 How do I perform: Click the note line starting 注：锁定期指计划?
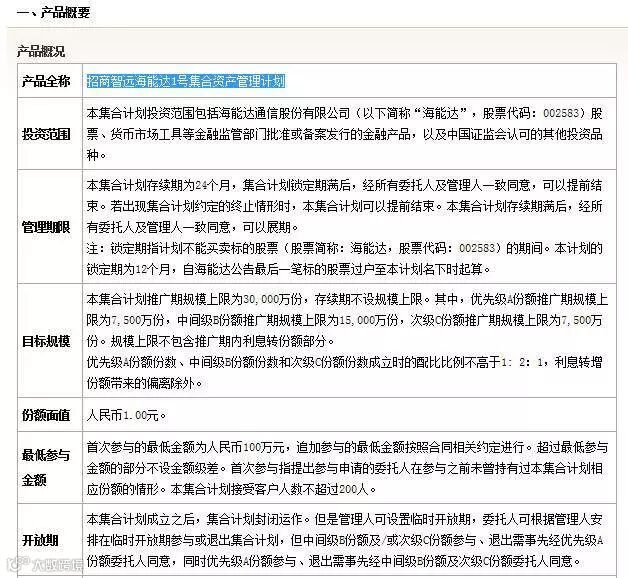(345, 248)
